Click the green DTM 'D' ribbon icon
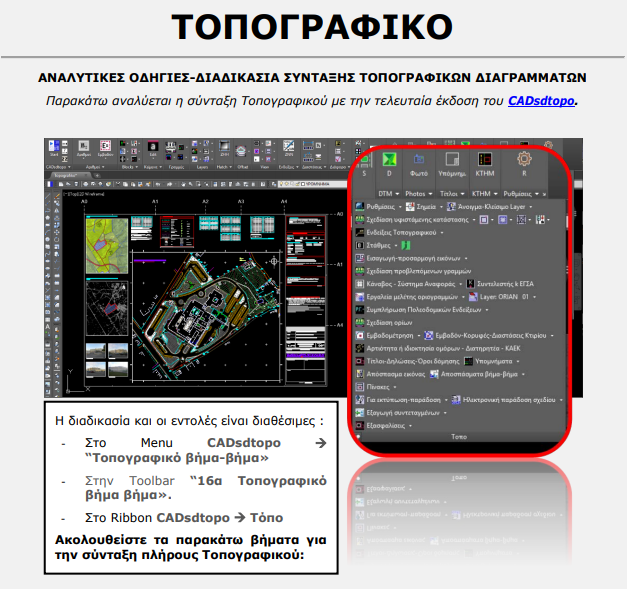This screenshot has height=589, width=627. point(389,160)
